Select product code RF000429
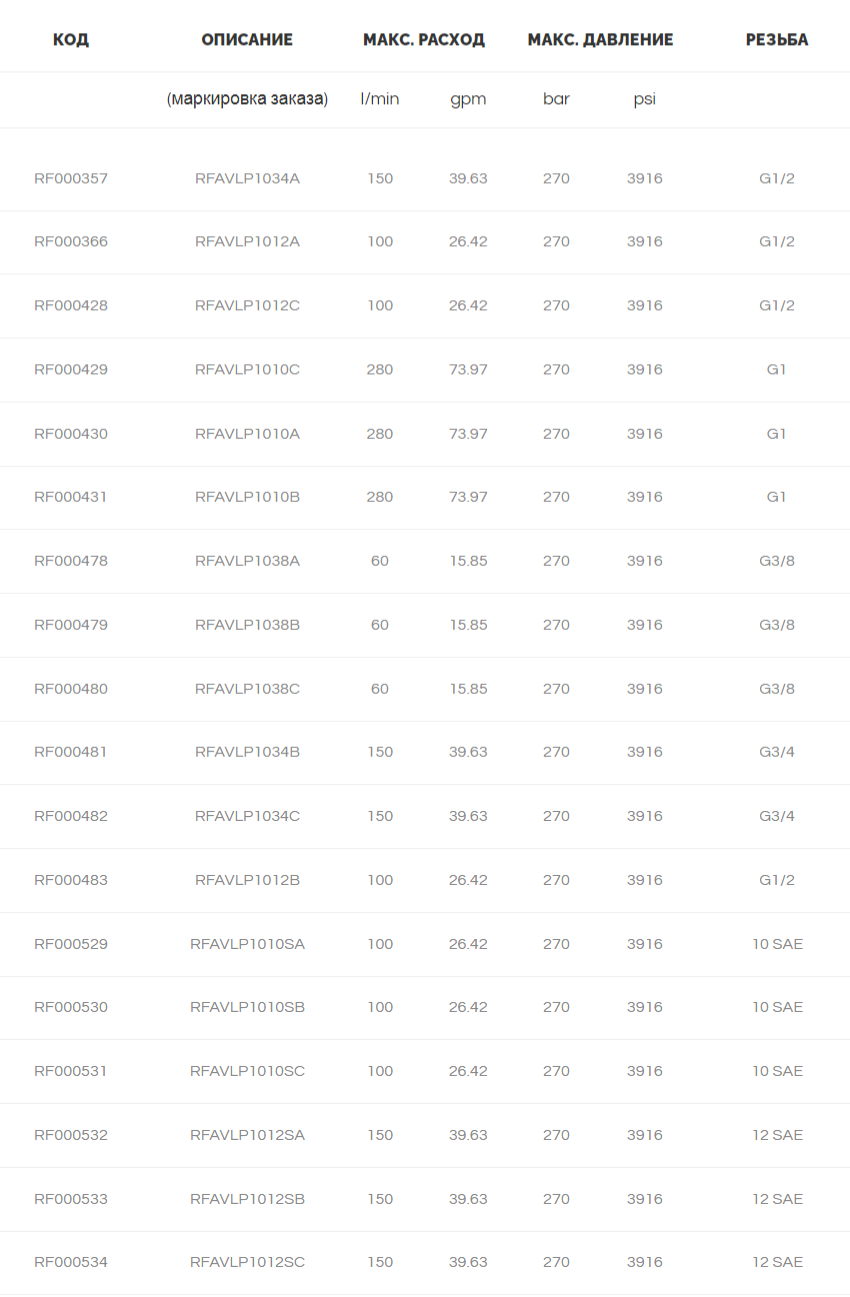The image size is (850, 1297). pyautogui.click(x=71, y=370)
